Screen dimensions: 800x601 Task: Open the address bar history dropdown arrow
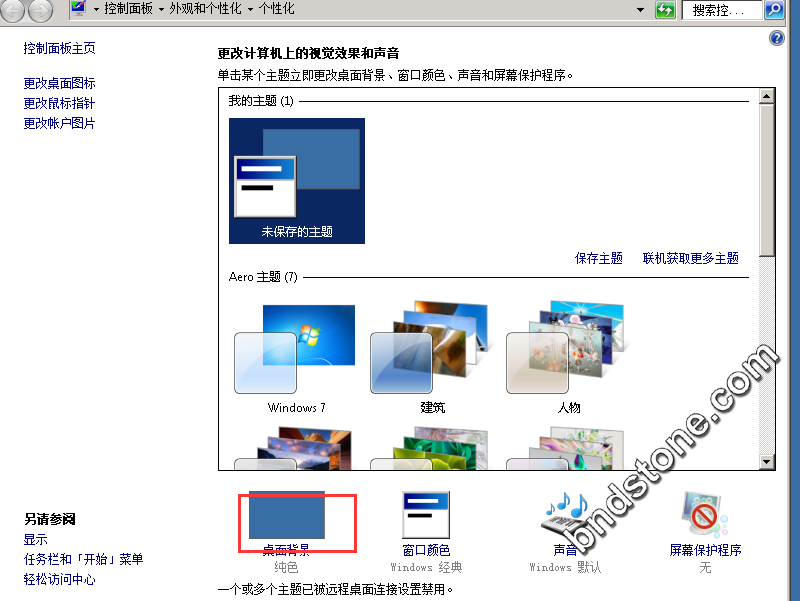[641, 9]
